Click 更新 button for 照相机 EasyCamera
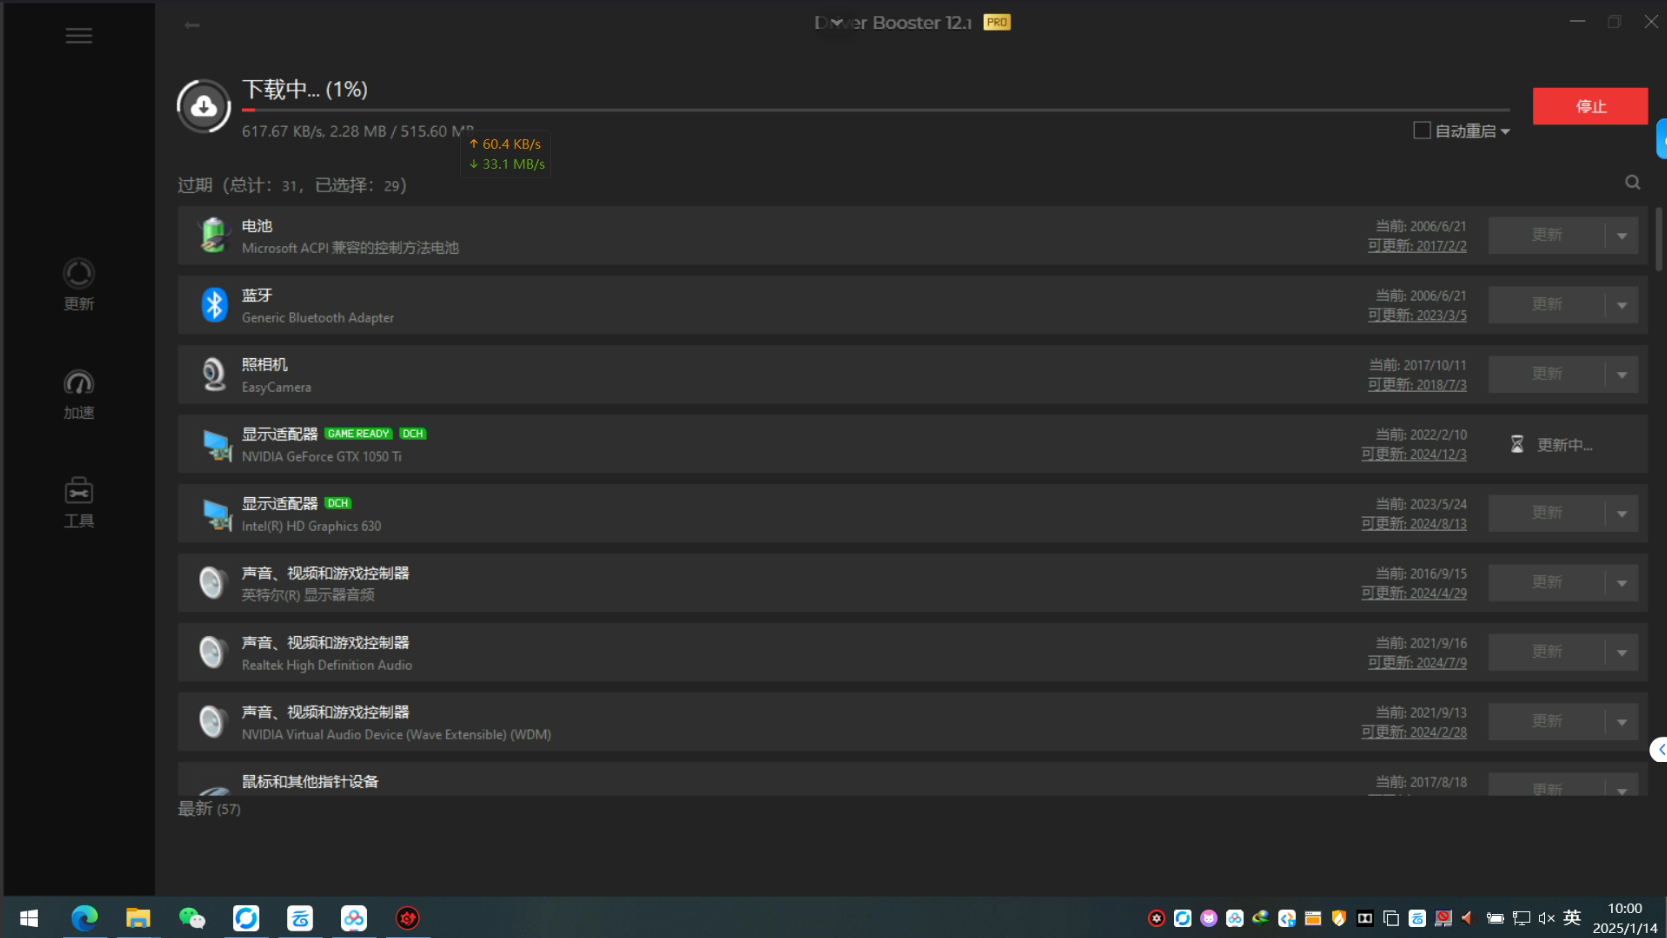1667x938 pixels. point(1547,374)
